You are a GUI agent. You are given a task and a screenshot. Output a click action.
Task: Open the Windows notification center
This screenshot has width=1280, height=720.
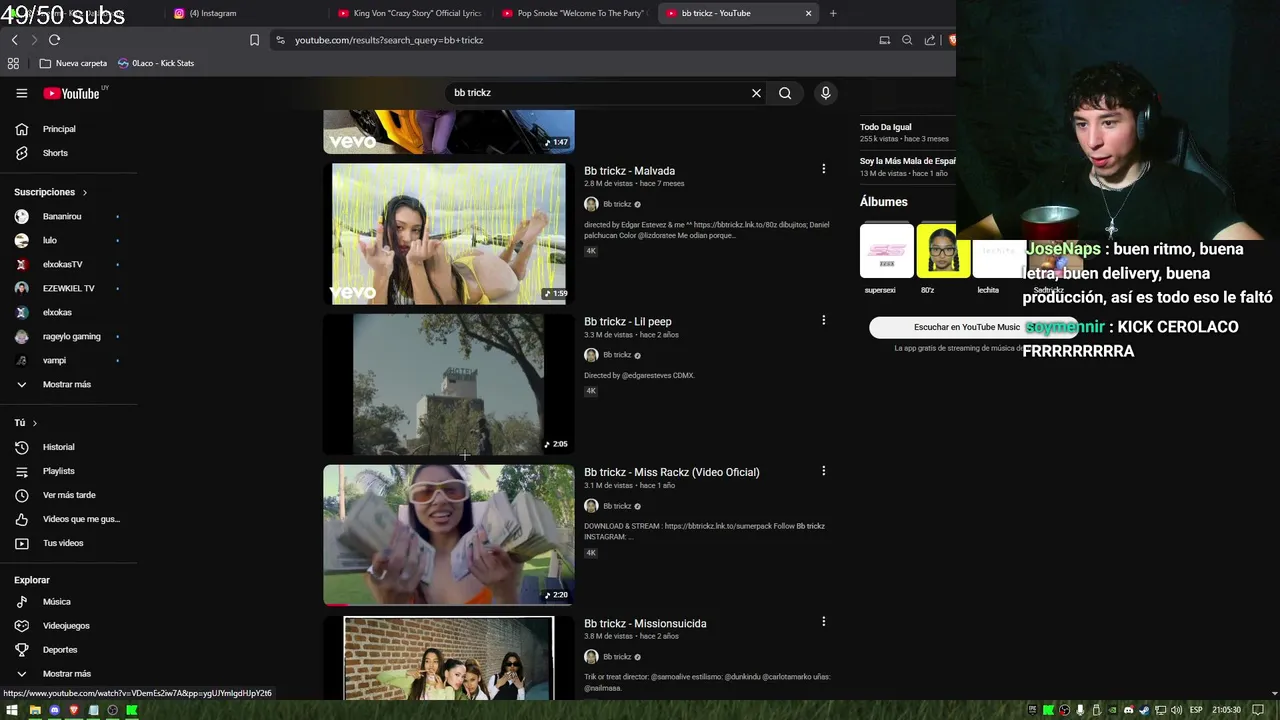tap(1258, 710)
